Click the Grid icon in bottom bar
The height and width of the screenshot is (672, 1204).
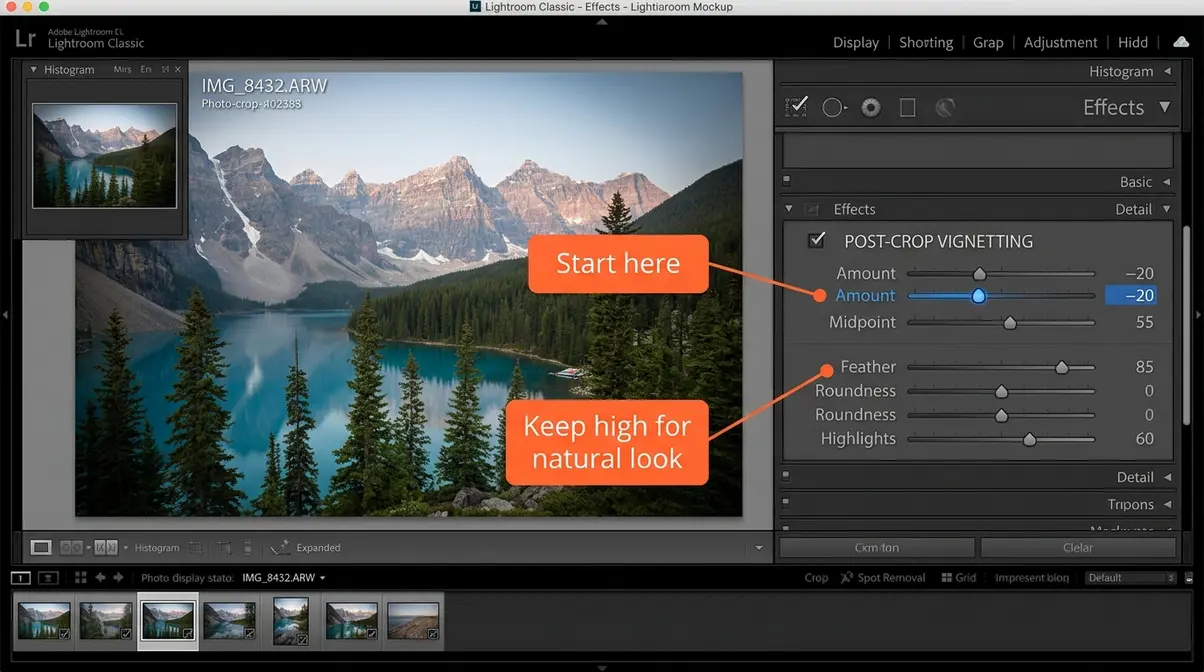(x=947, y=578)
